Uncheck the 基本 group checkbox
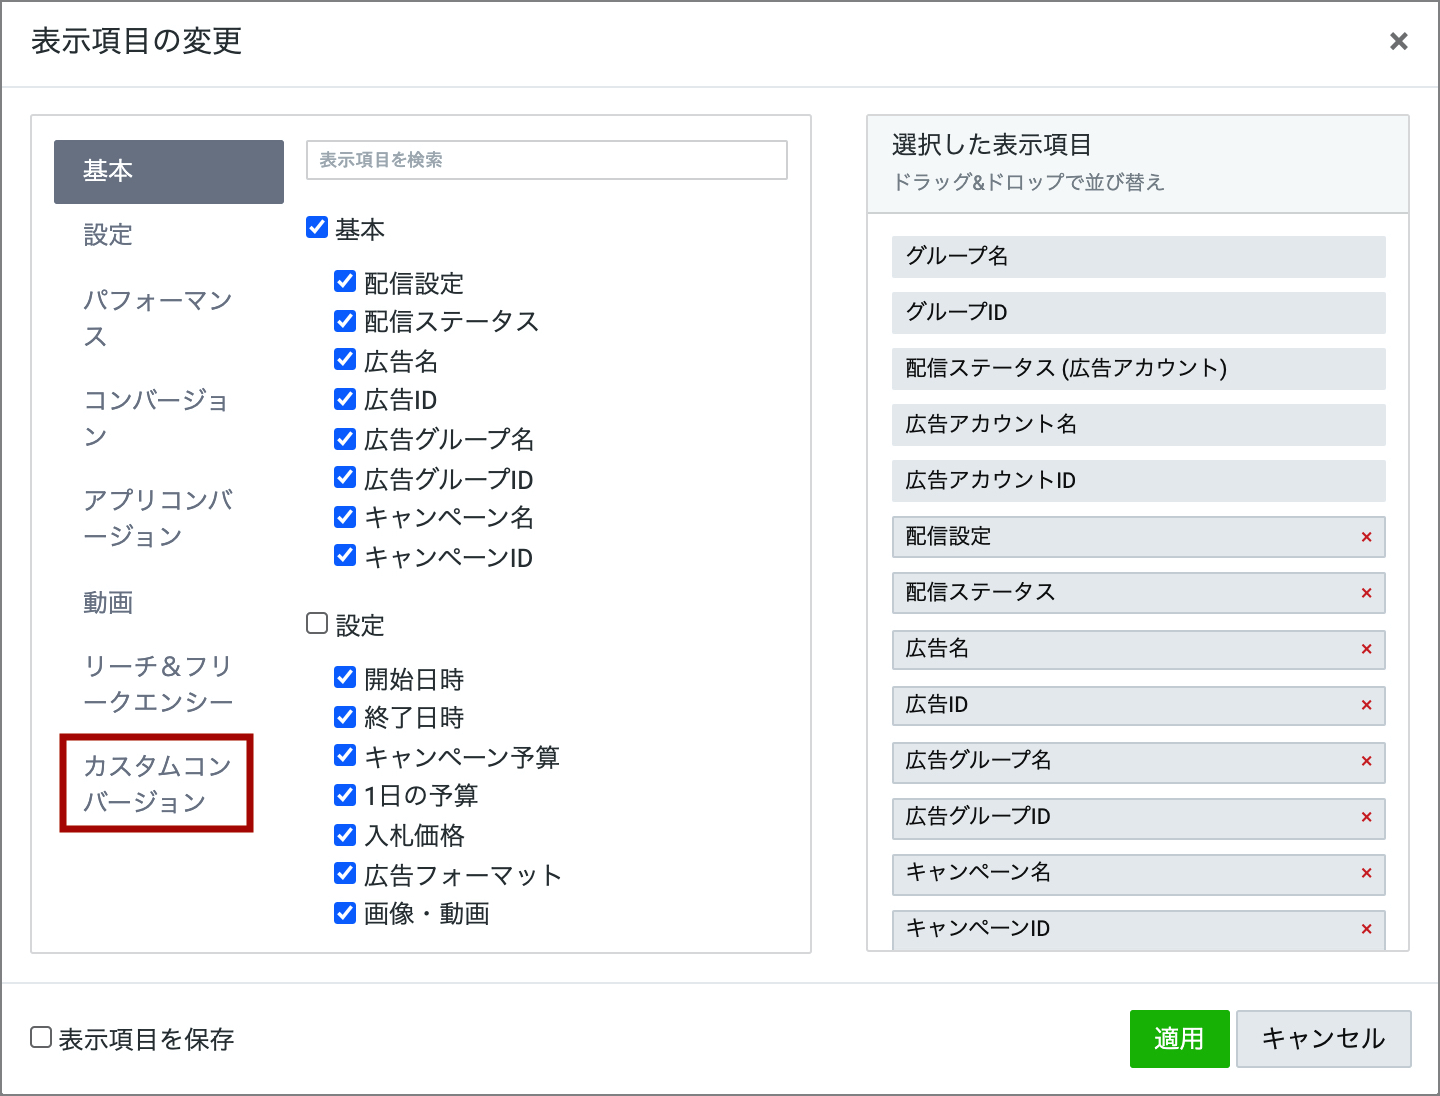 coord(317,228)
